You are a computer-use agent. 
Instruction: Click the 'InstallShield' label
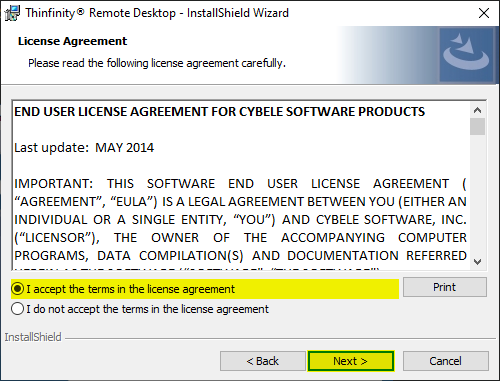pos(33,337)
